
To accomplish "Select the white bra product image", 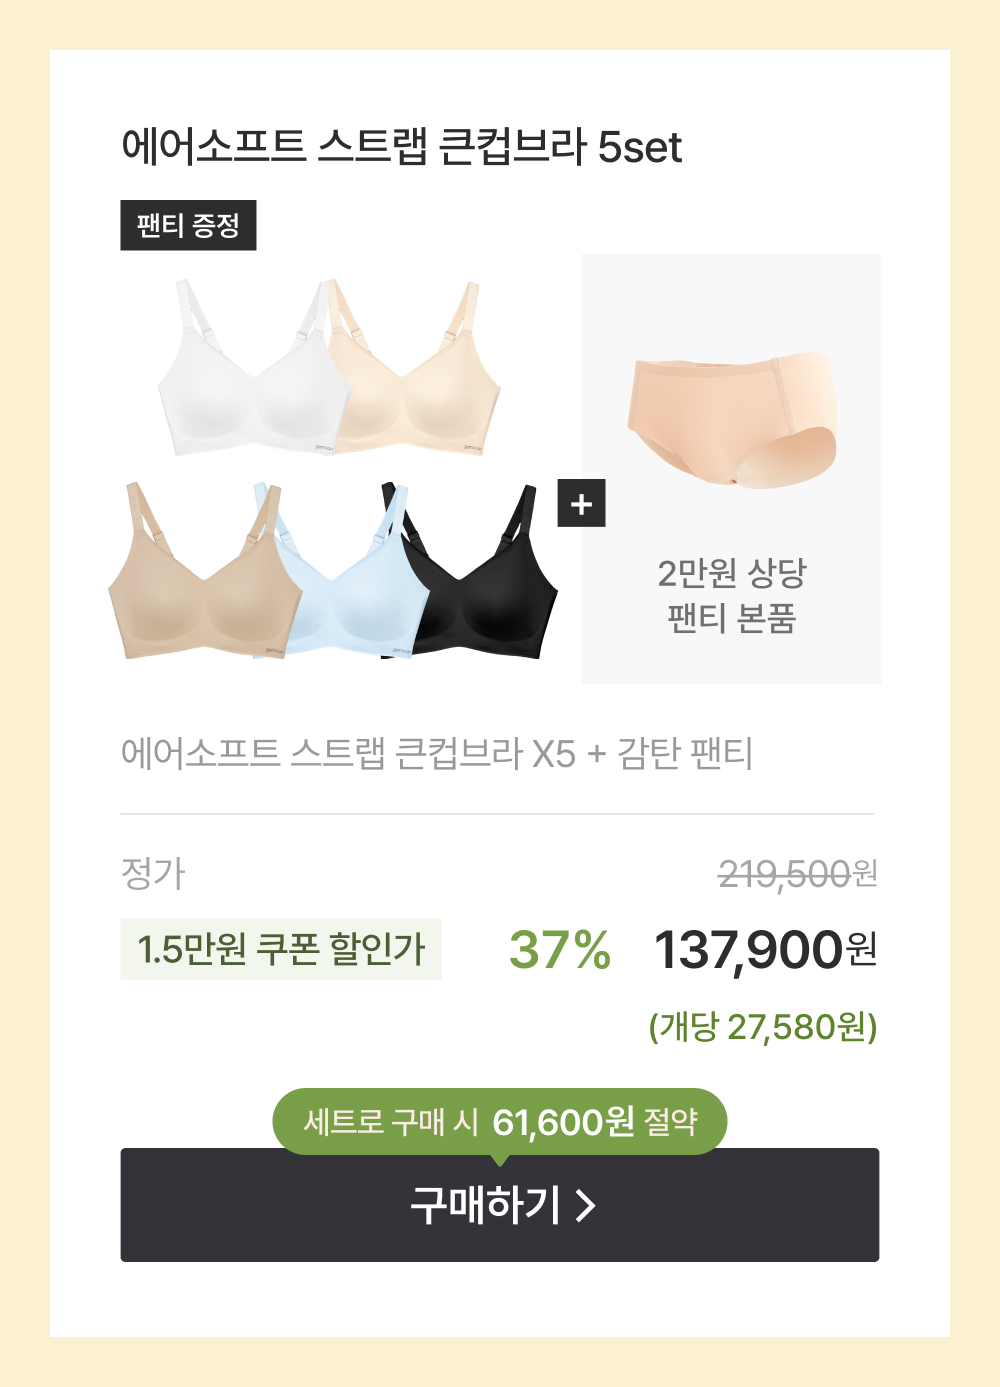I will click(x=250, y=370).
